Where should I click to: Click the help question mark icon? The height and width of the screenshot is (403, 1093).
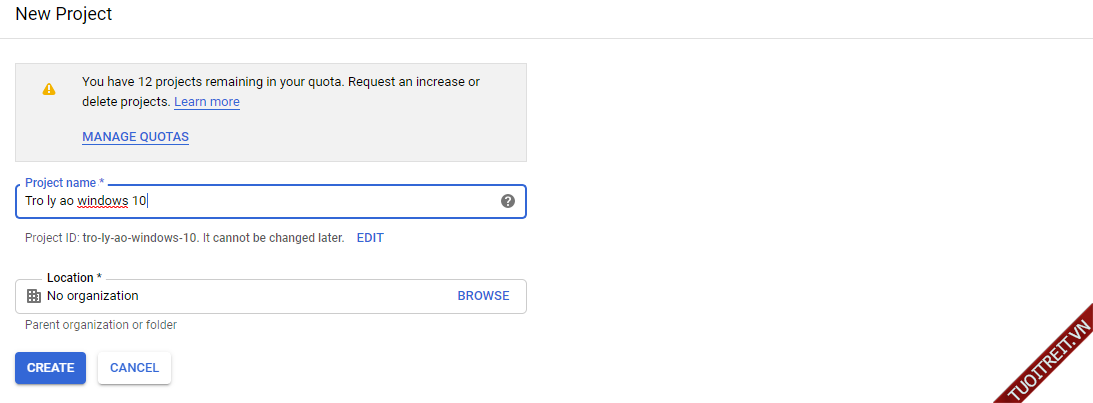pos(508,201)
